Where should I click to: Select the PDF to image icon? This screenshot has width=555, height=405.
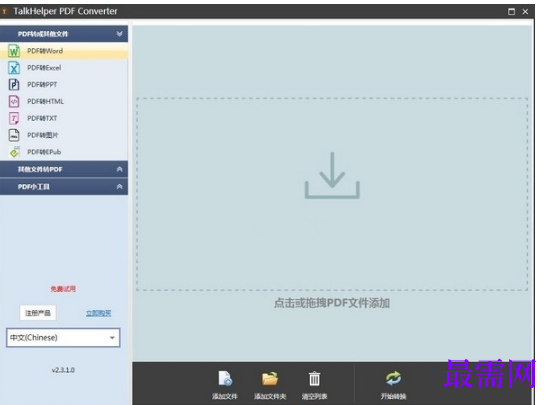[x=14, y=135]
